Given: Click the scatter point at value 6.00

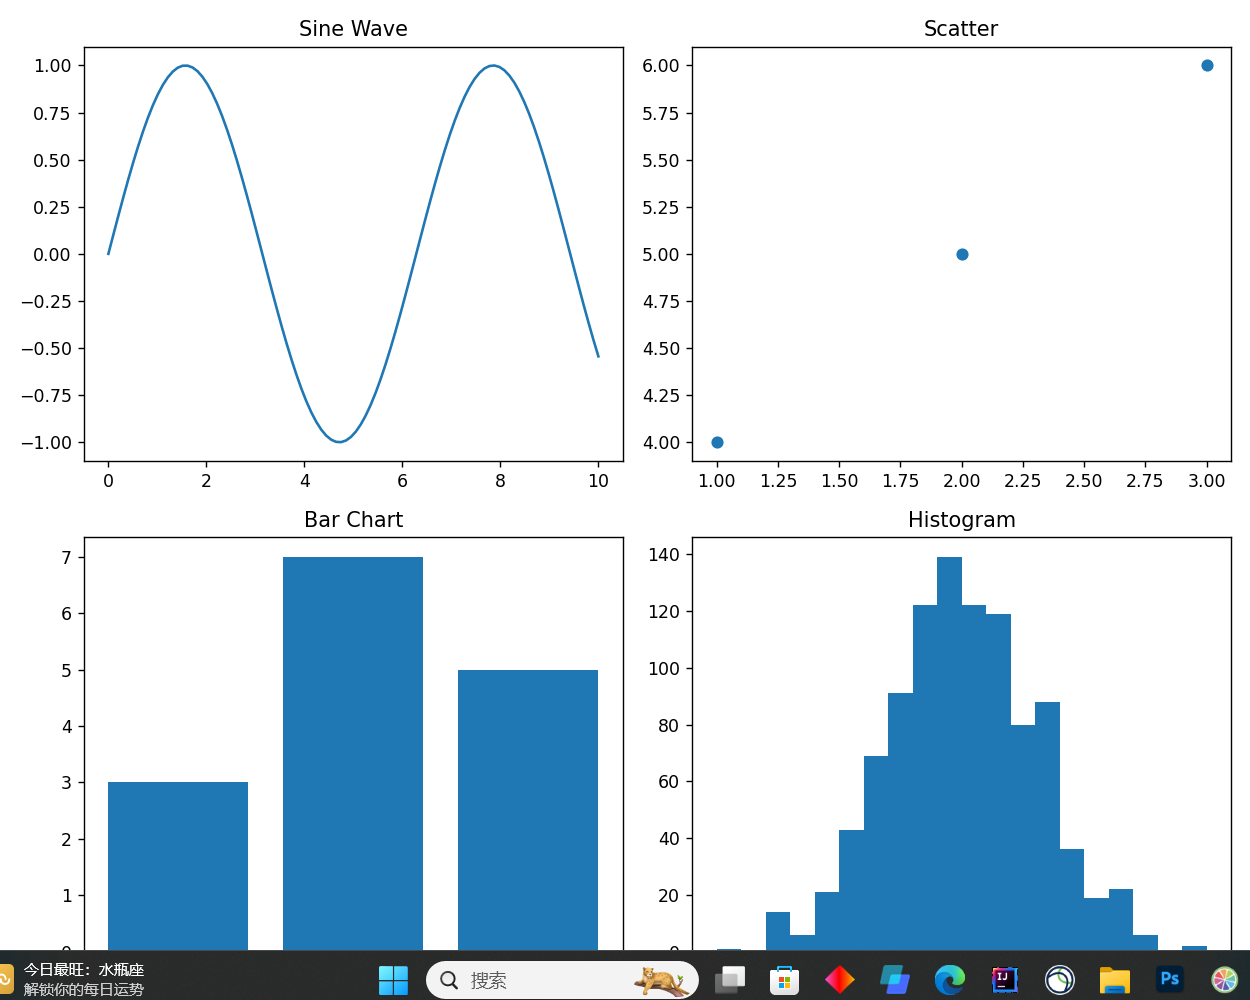Looking at the screenshot, I should [x=1207, y=65].
